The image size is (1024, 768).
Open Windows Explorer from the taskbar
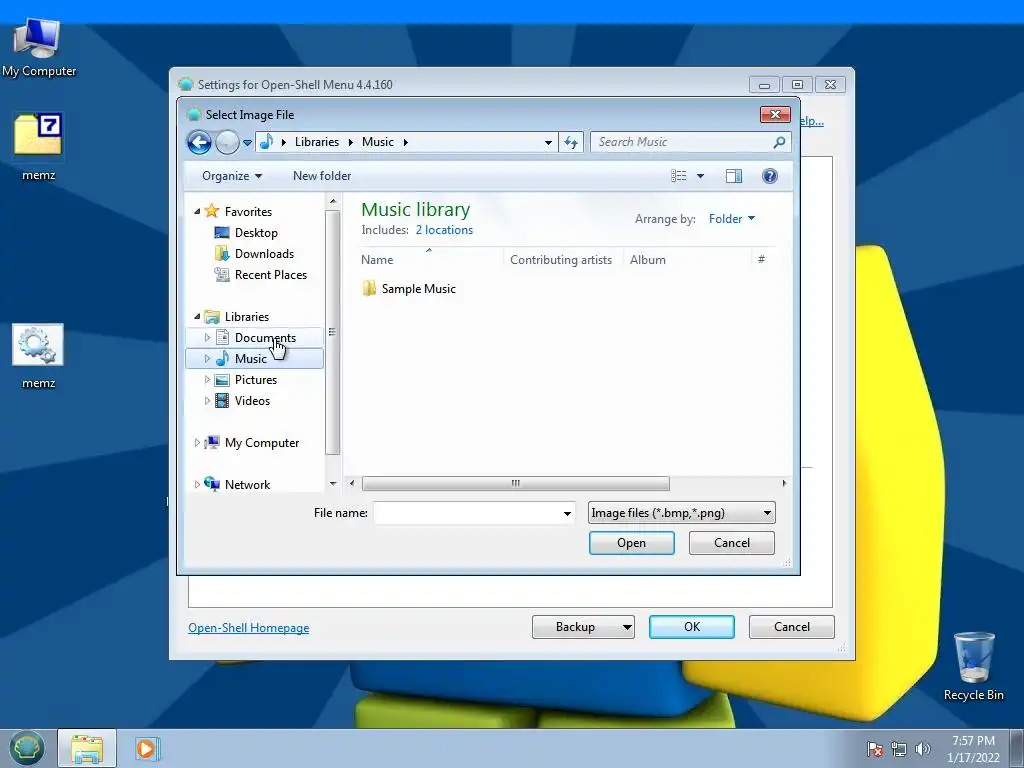[x=87, y=748]
